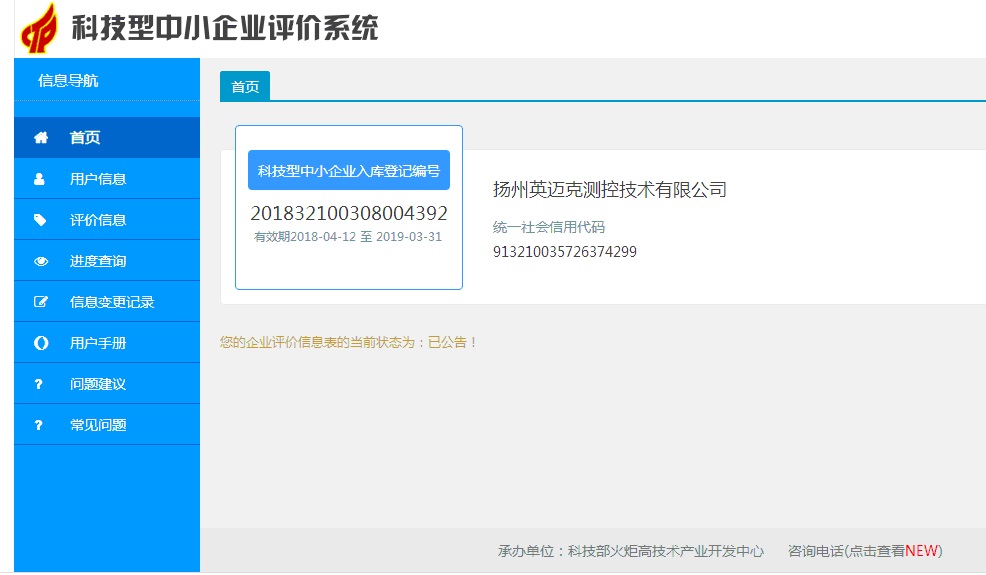986x575 pixels.
Task: Switch to the 首页 tab
Action: click(x=245, y=87)
